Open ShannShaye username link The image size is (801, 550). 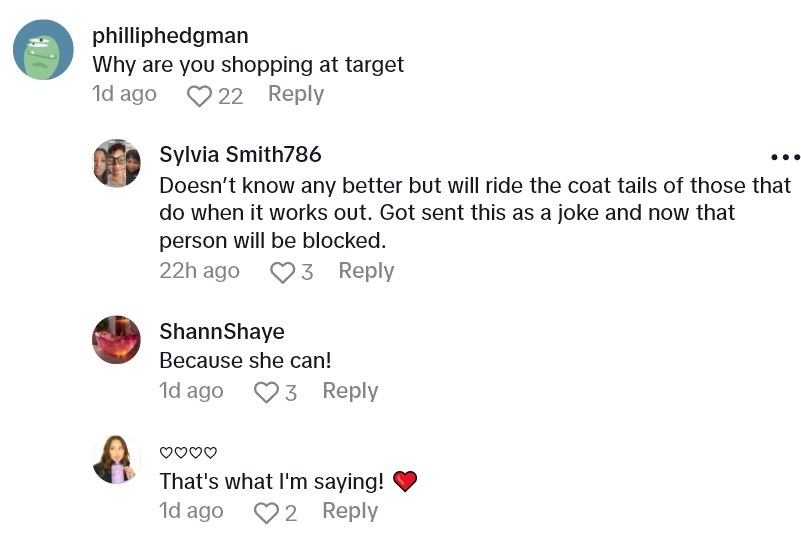pyautogui.click(x=221, y=331)
